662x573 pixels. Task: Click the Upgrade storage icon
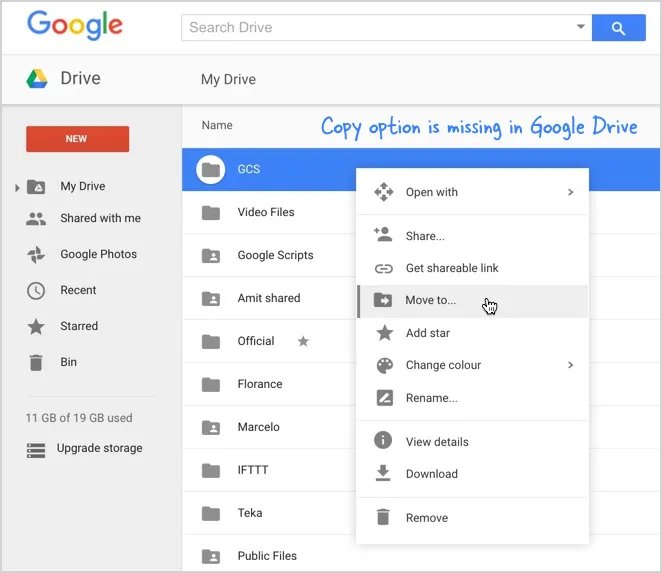[x=36, y=449]
